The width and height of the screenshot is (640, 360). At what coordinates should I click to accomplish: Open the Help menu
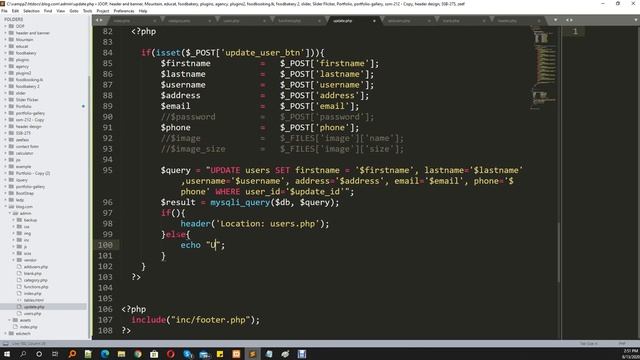pos(143,11)
